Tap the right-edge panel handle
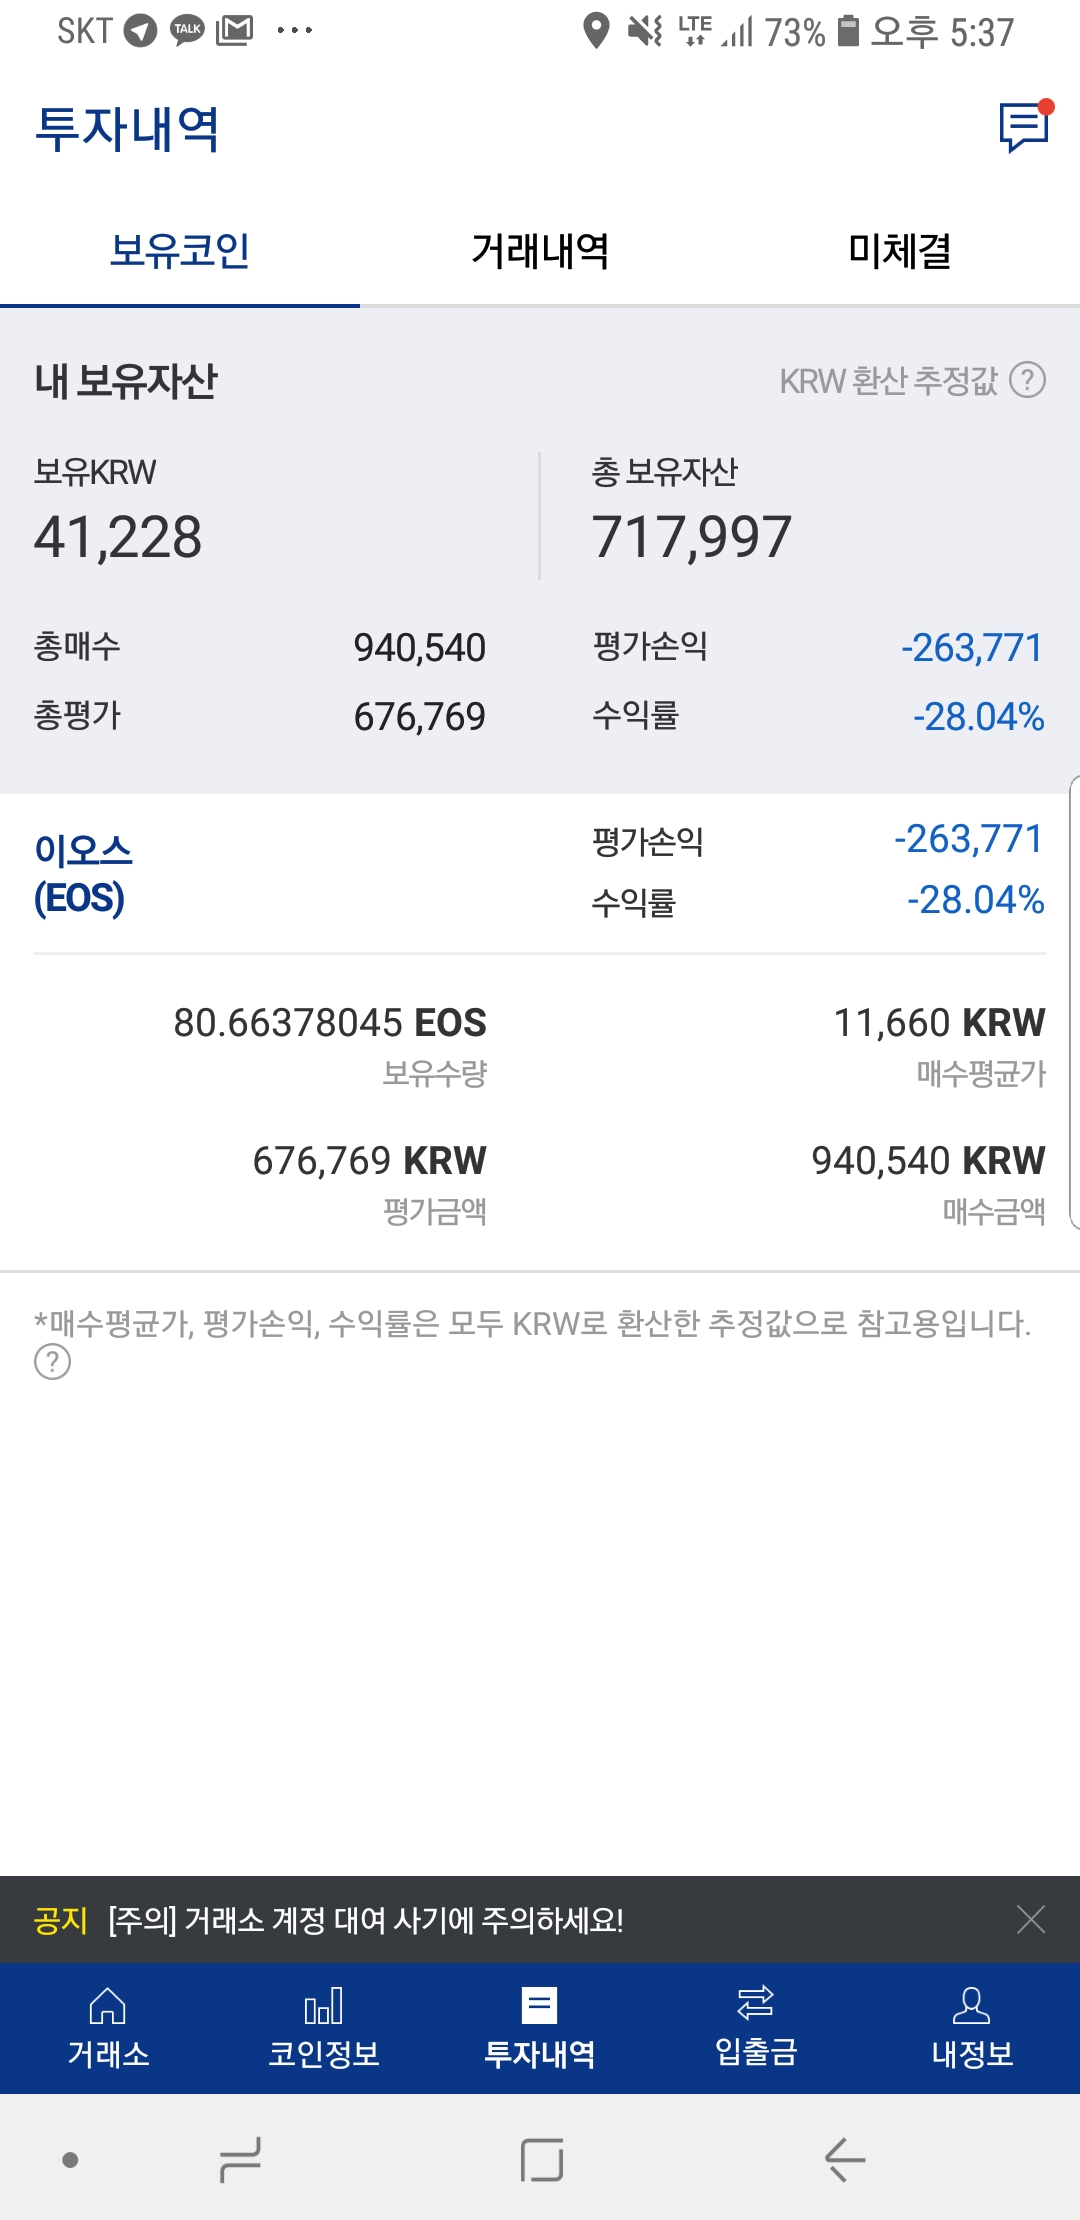The image size is (1080, 2220). click(x=1074, y=1000)
